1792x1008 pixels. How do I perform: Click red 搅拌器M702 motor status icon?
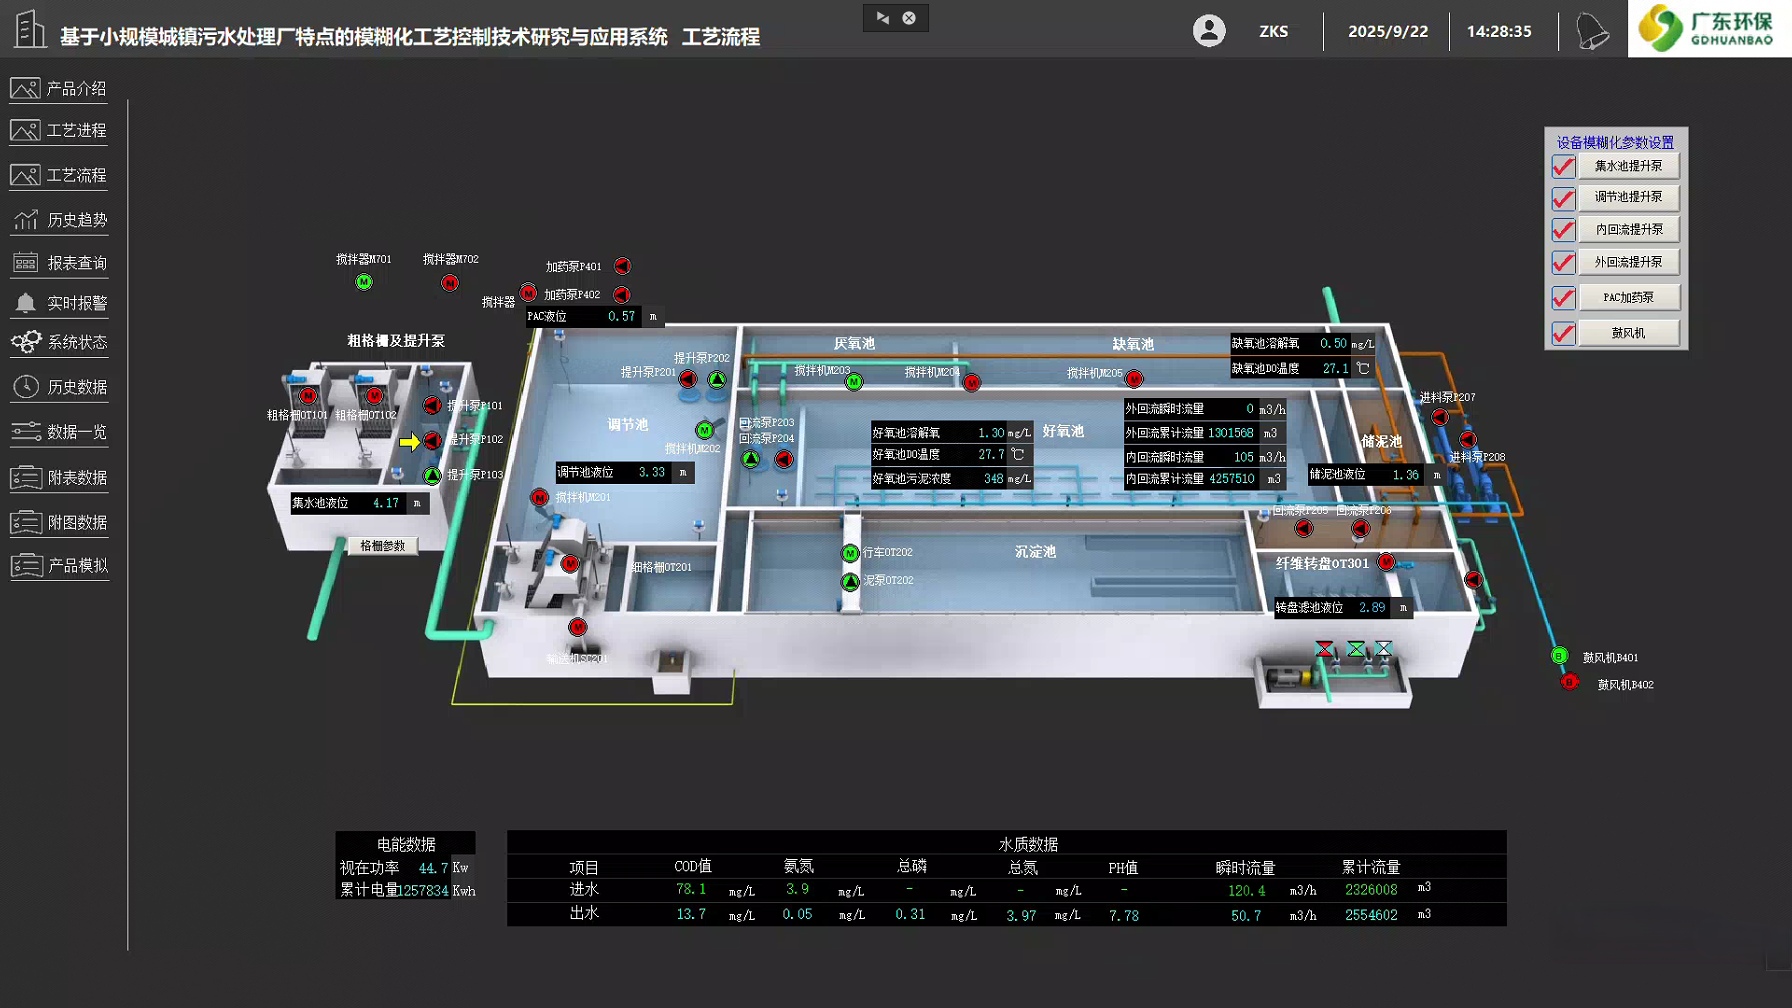[x=450, y=283]
